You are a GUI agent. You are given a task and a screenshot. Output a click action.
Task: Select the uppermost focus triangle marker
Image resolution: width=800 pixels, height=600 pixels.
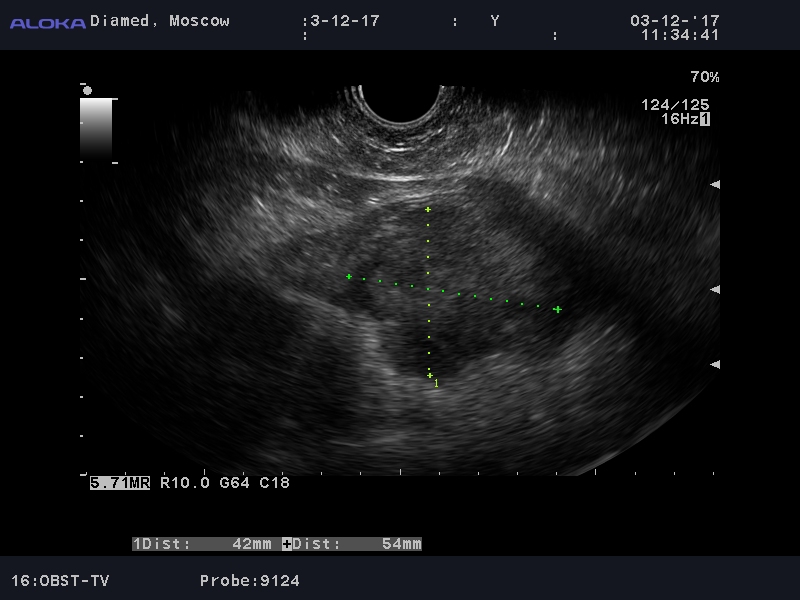(x=715, y=184)
